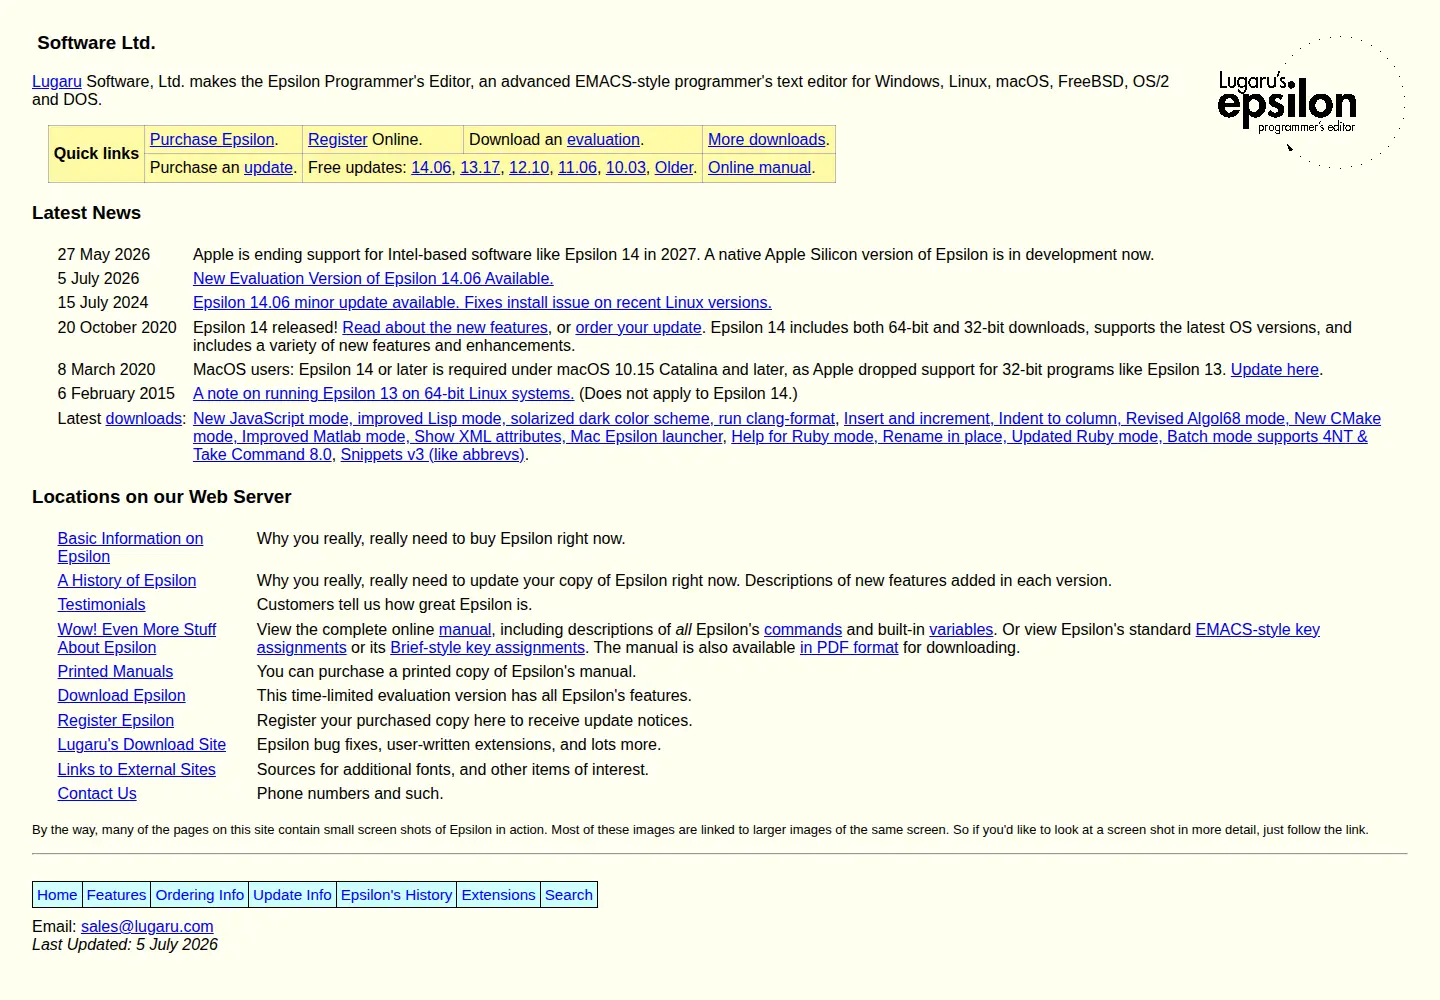Open A History of Epsilon page
Screen dimensions: 1440x1000
127,581
